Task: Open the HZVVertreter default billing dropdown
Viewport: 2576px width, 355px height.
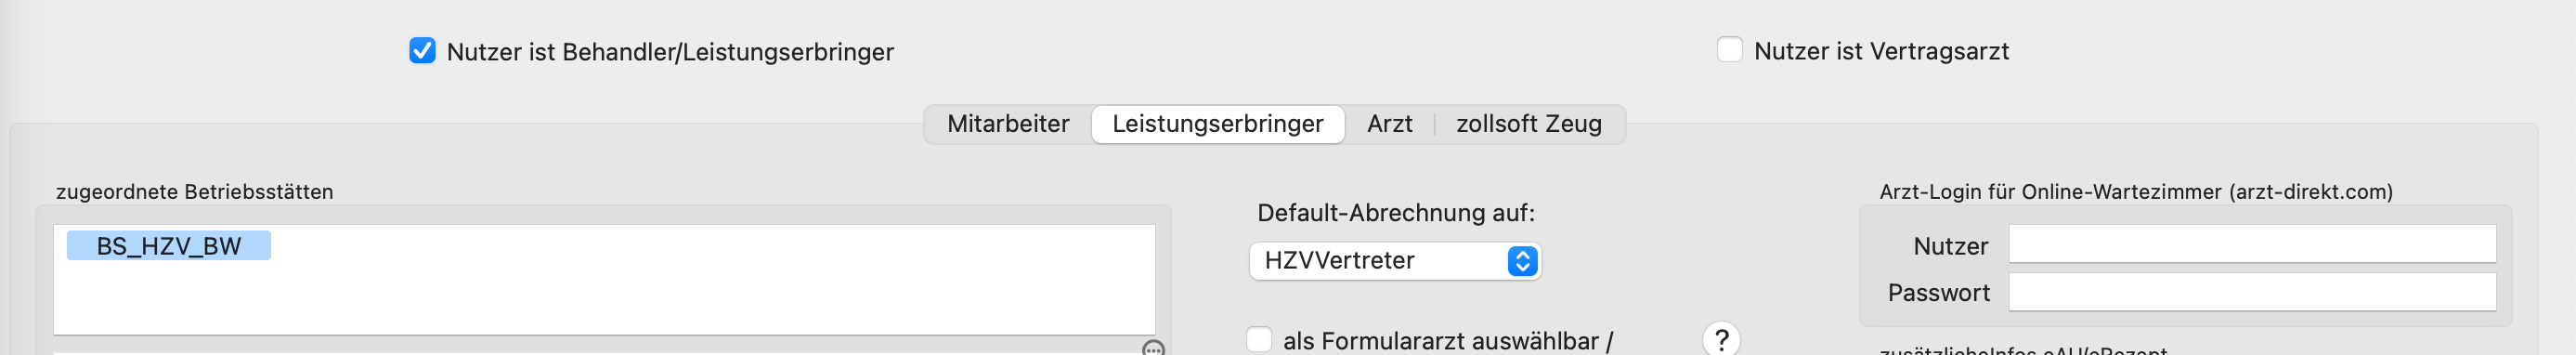Action: [1395, 261]
